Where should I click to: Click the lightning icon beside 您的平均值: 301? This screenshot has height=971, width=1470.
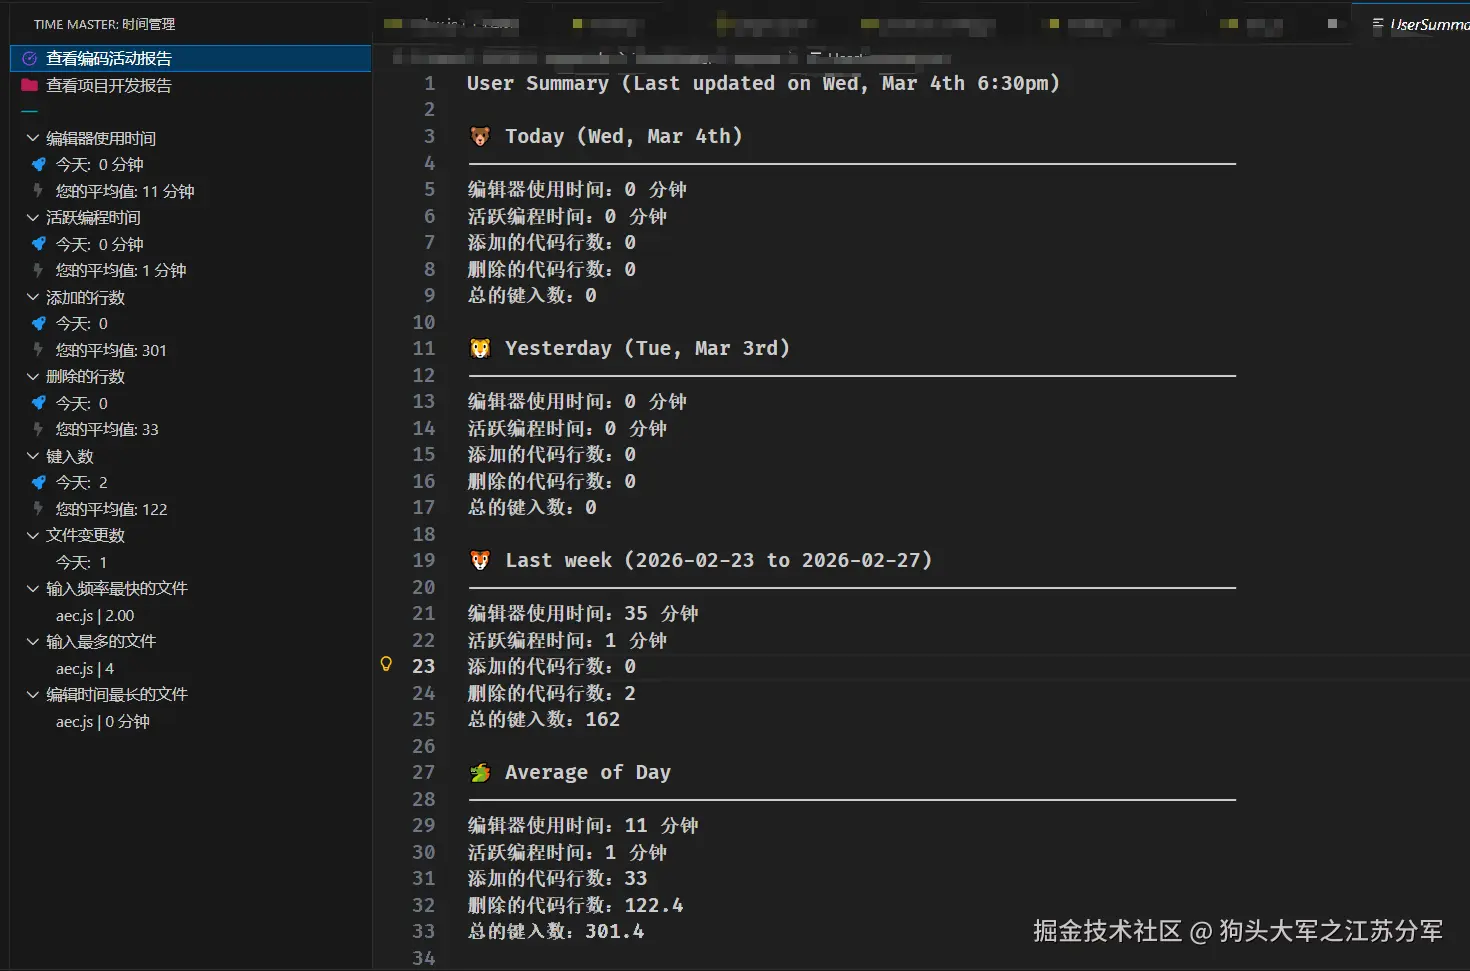click(x=39, y=350)
